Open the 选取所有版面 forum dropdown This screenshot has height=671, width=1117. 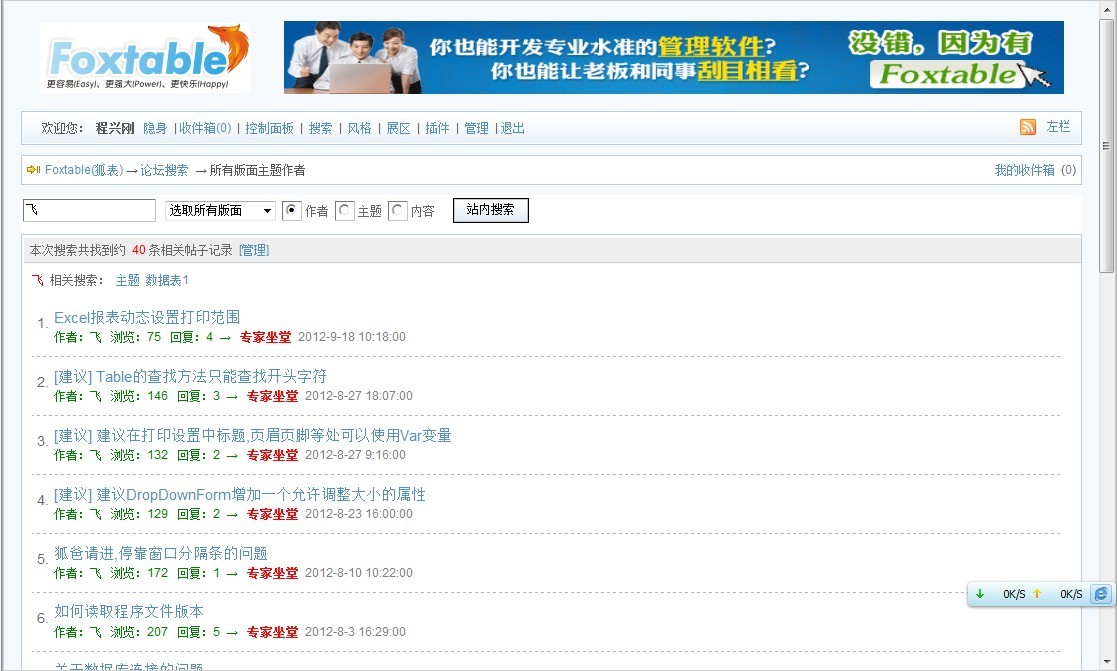coord(220,210)
